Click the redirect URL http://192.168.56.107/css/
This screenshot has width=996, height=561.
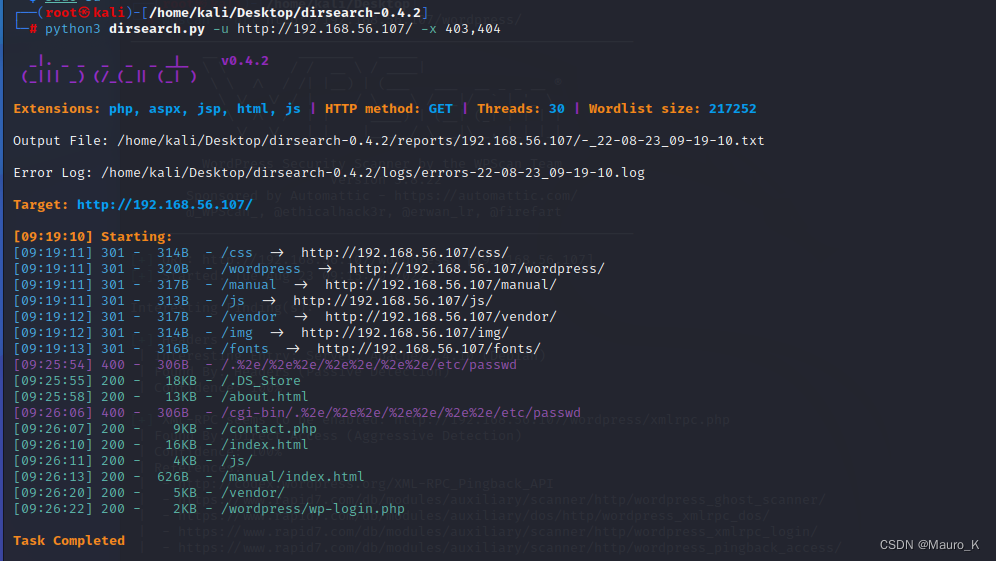pyautogui.click(x=405, y=253)
